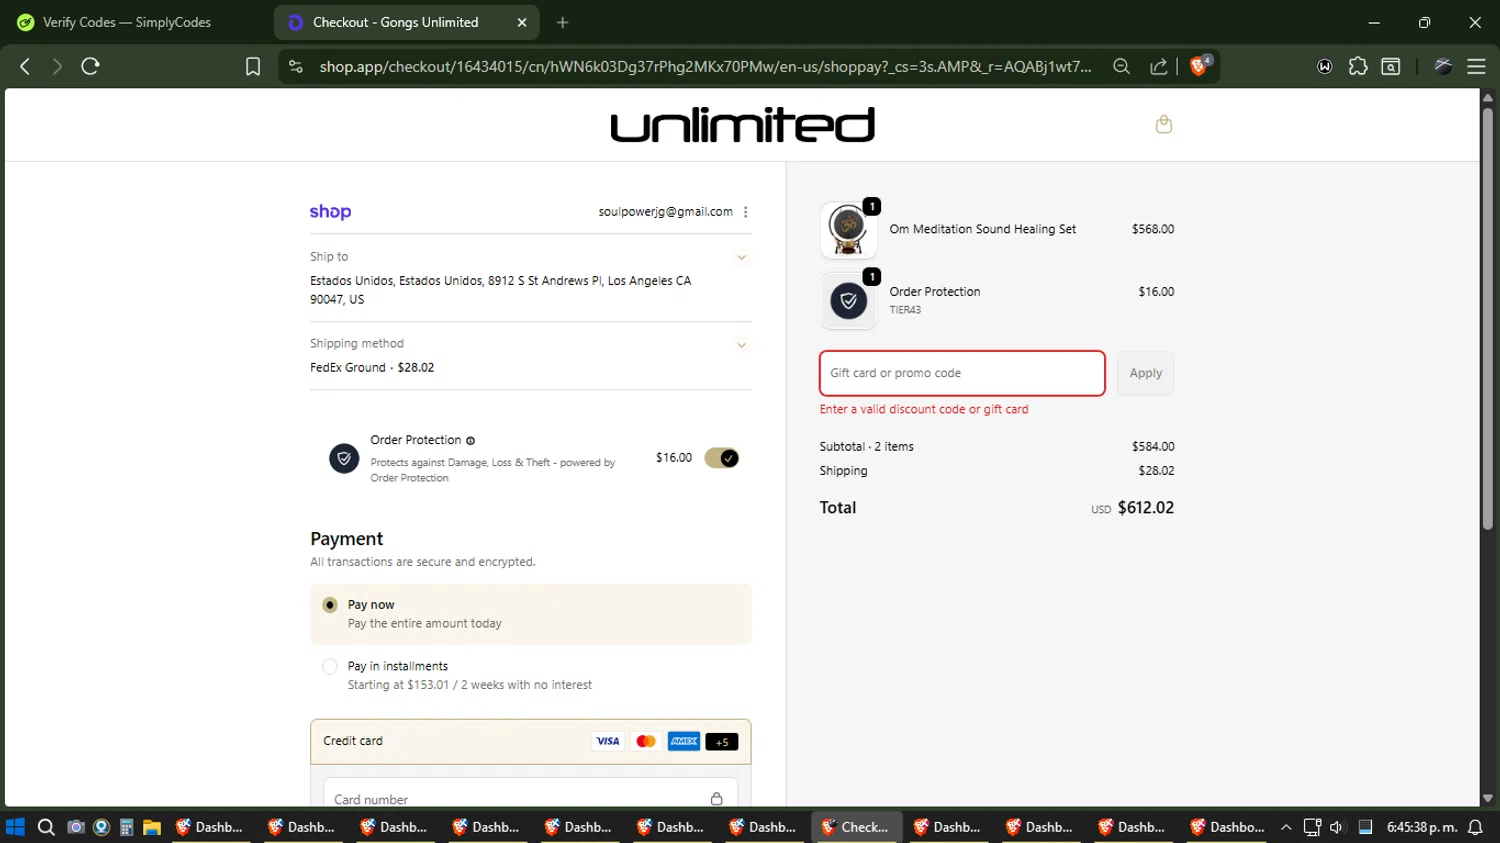Focus the Gift card or promo code field

click(962, 373)
